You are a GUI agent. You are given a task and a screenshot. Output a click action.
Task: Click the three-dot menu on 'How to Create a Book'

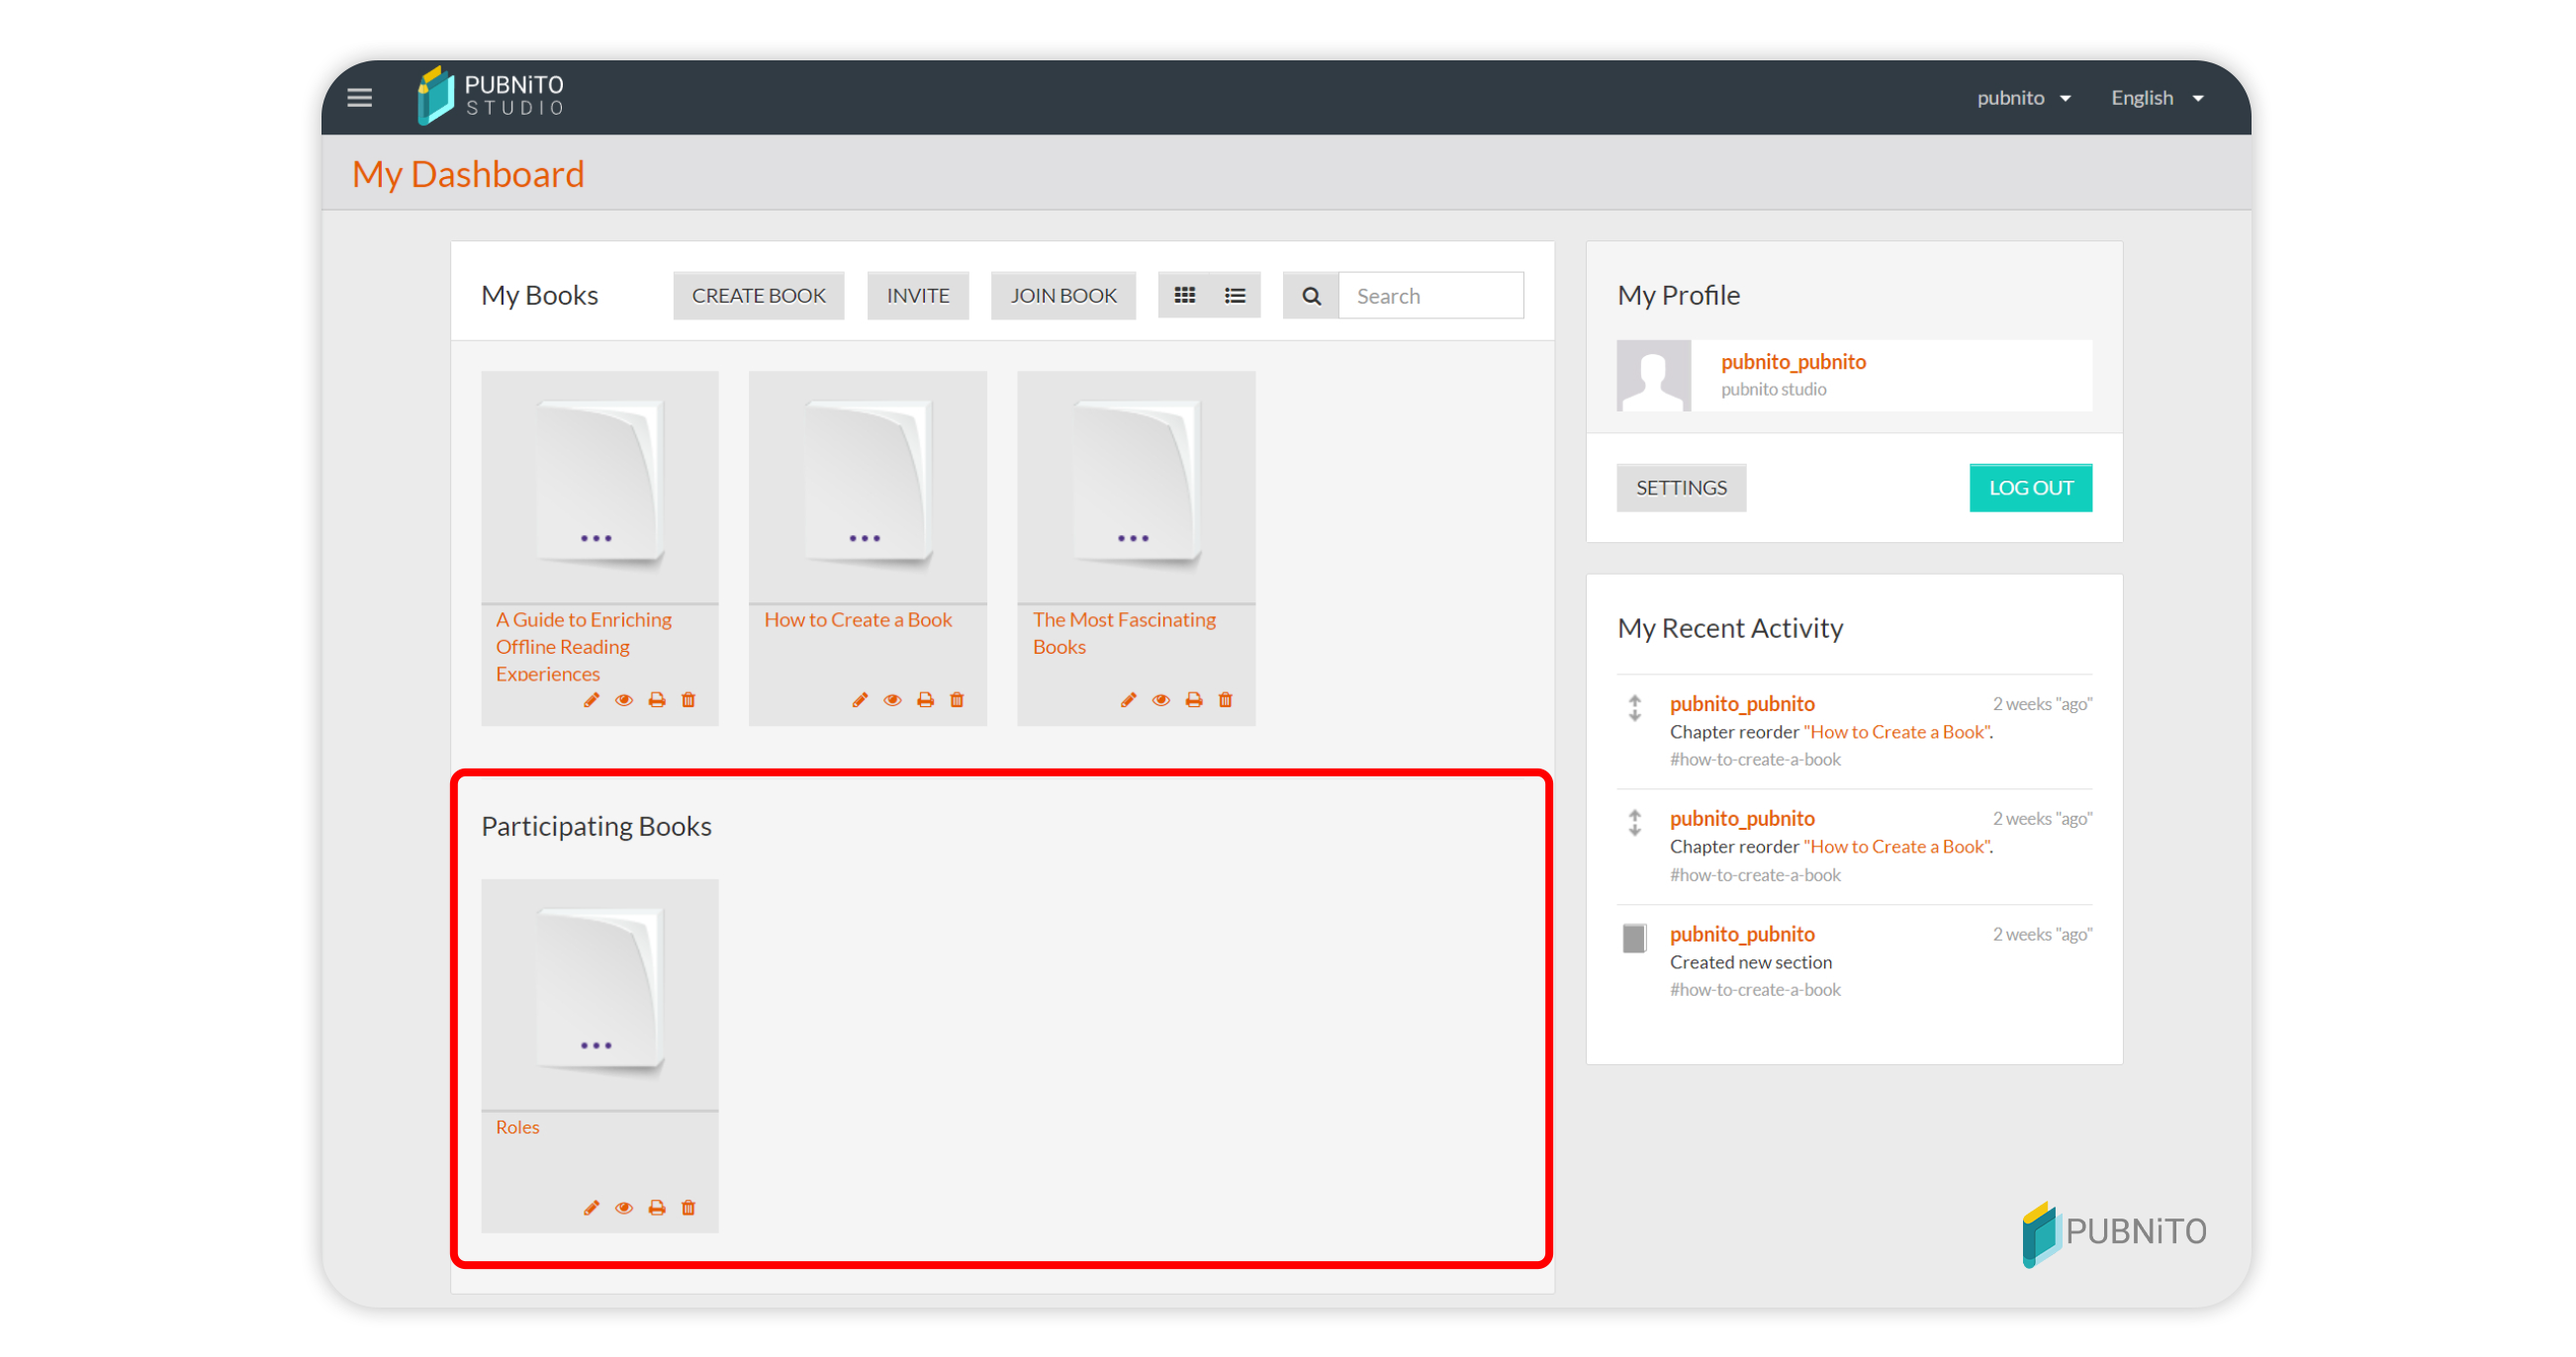[864, 538]
